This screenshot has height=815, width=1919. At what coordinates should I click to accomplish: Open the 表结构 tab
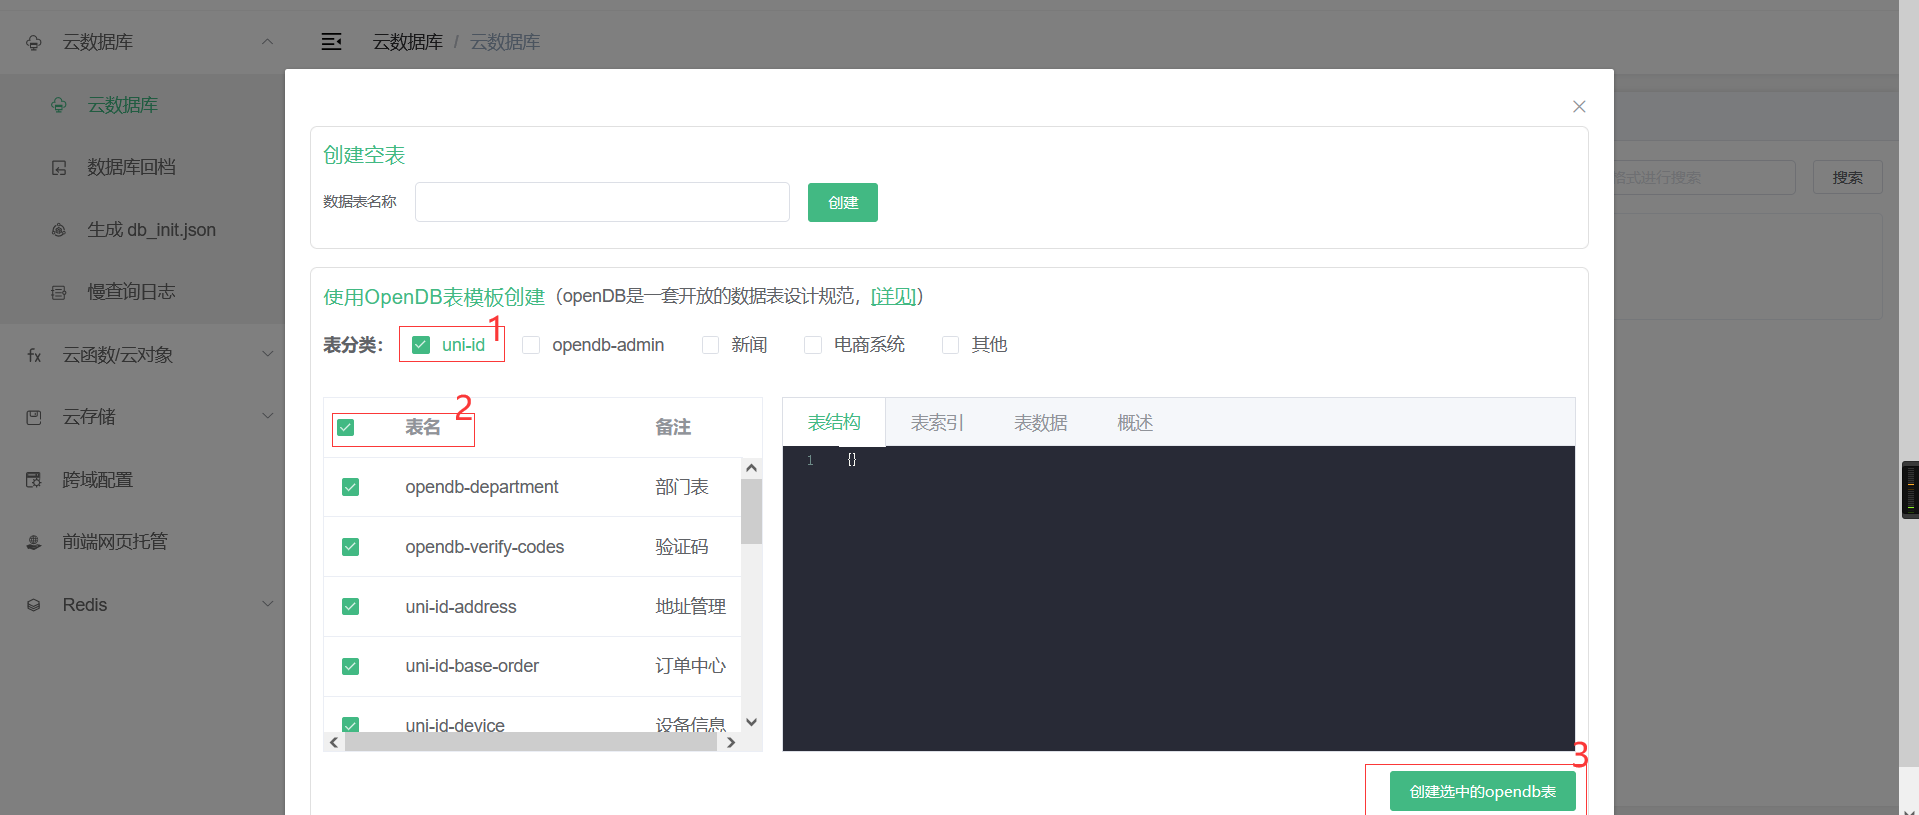point(834,422)
